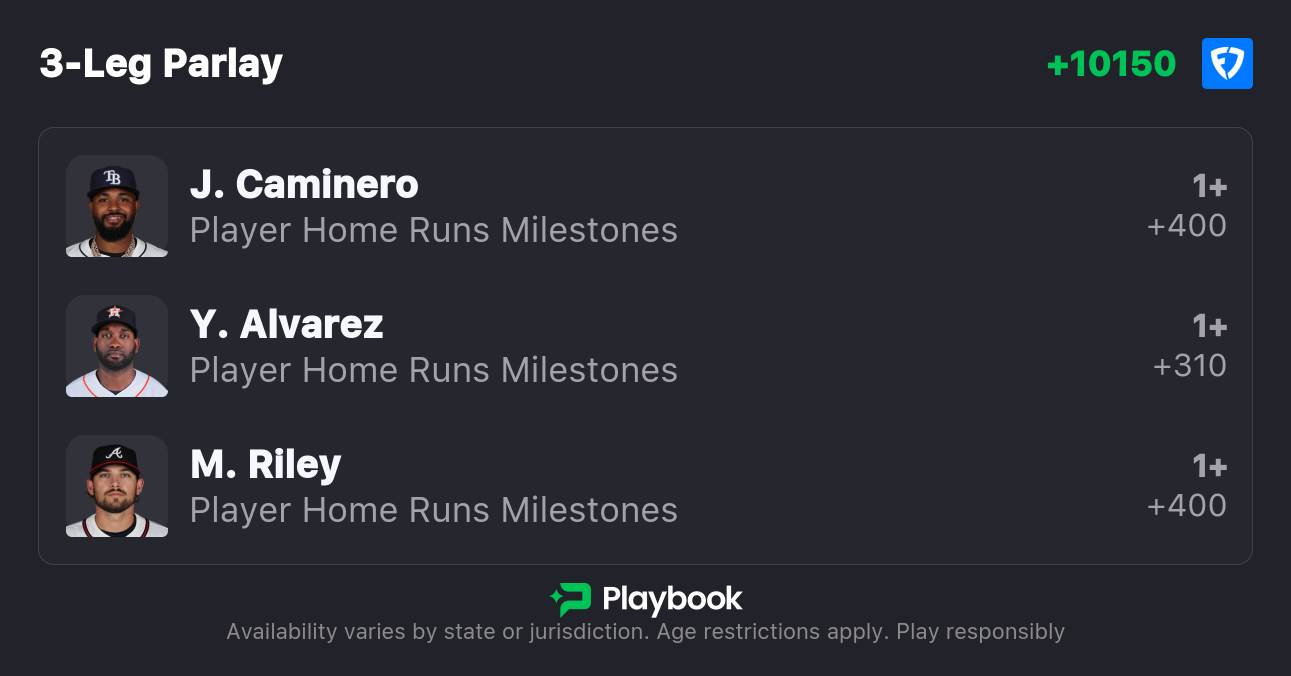Click Alvarez's Player Home Runs Milestones label
1291x676 pixels.
[434, 370]
